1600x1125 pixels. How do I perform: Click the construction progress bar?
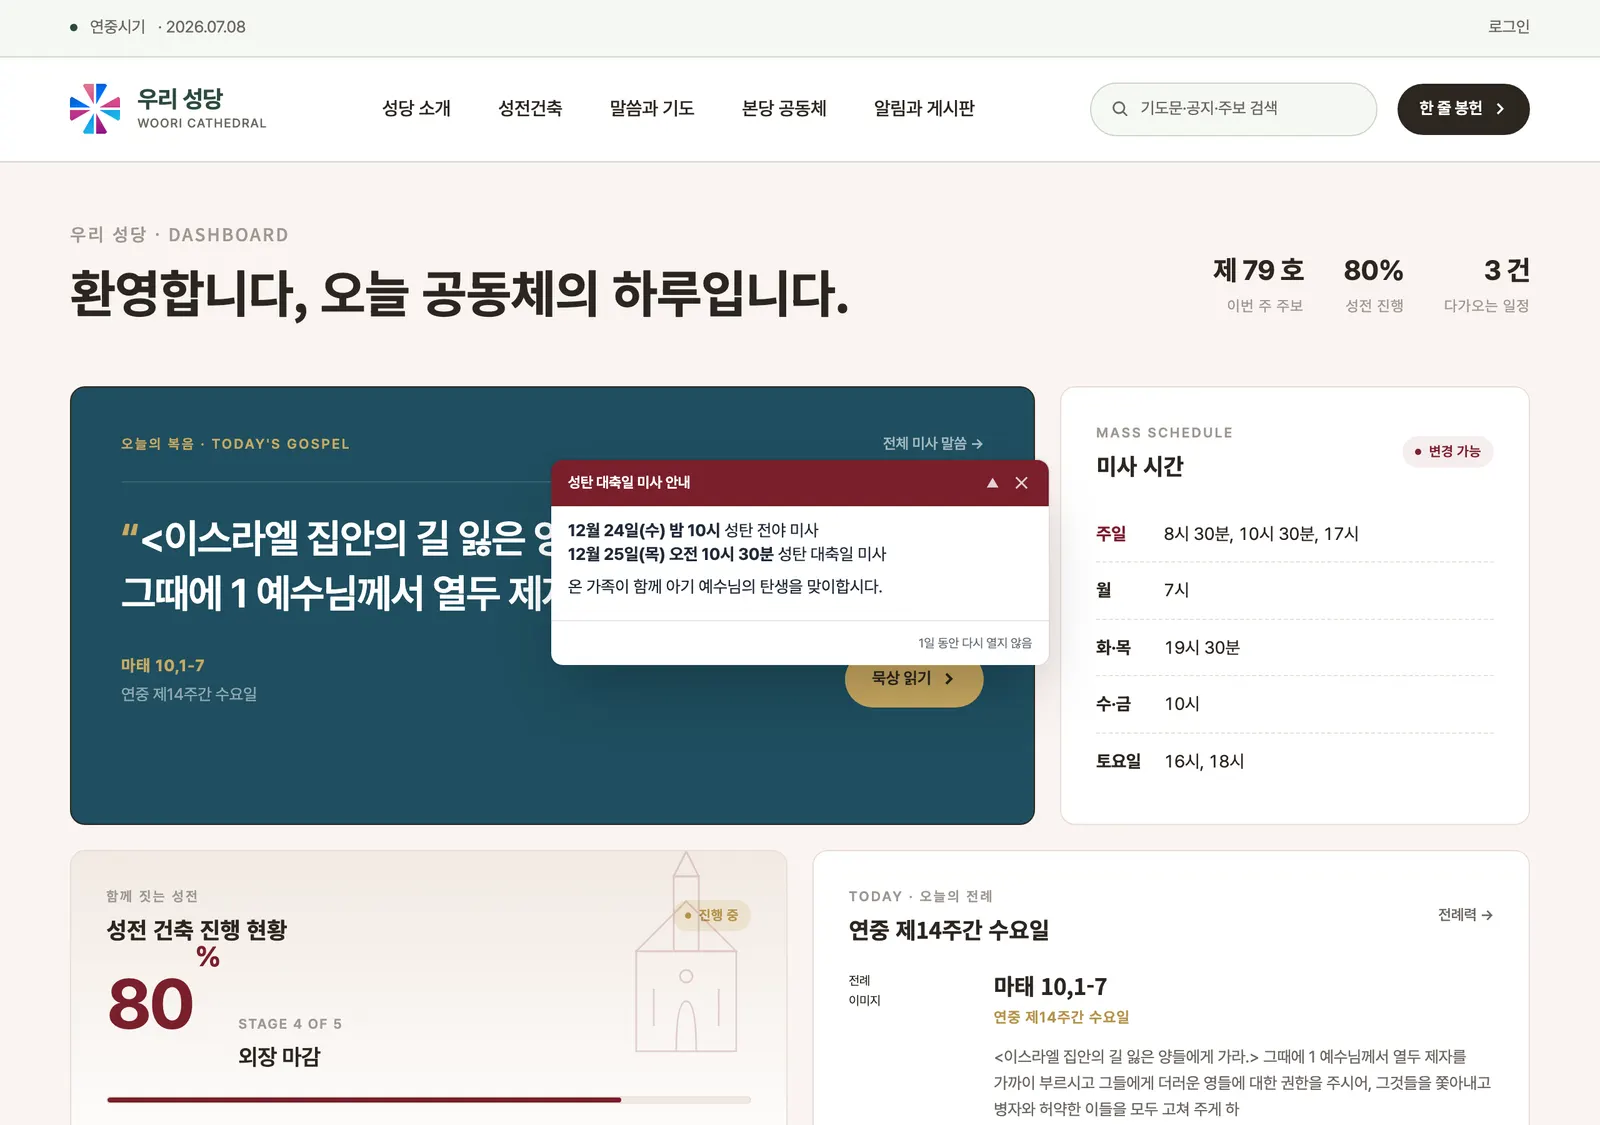point(429,1100)
